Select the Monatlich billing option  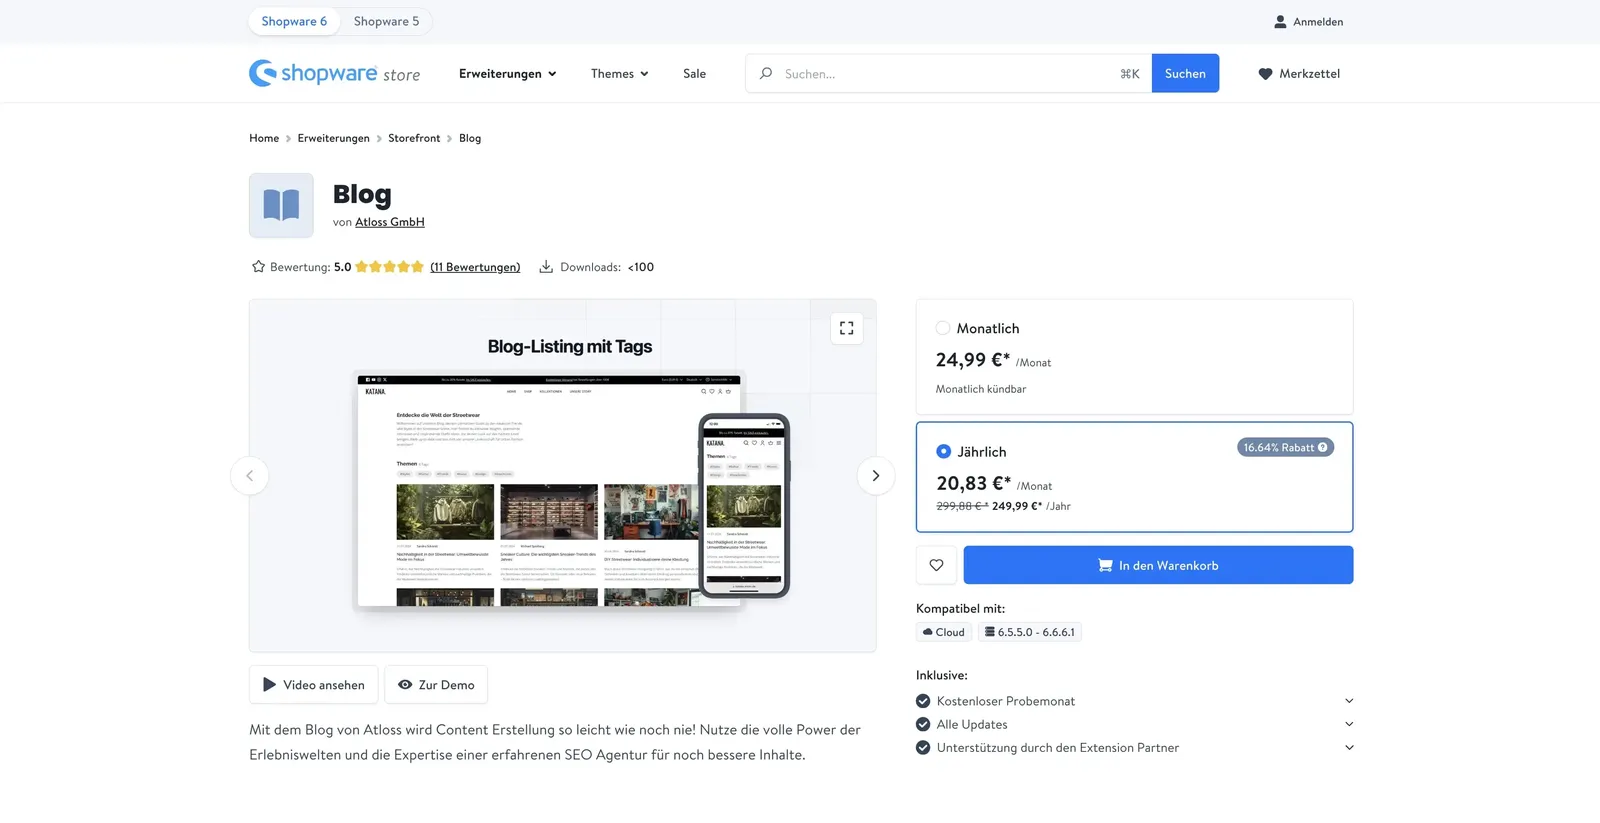click(943, 328)
